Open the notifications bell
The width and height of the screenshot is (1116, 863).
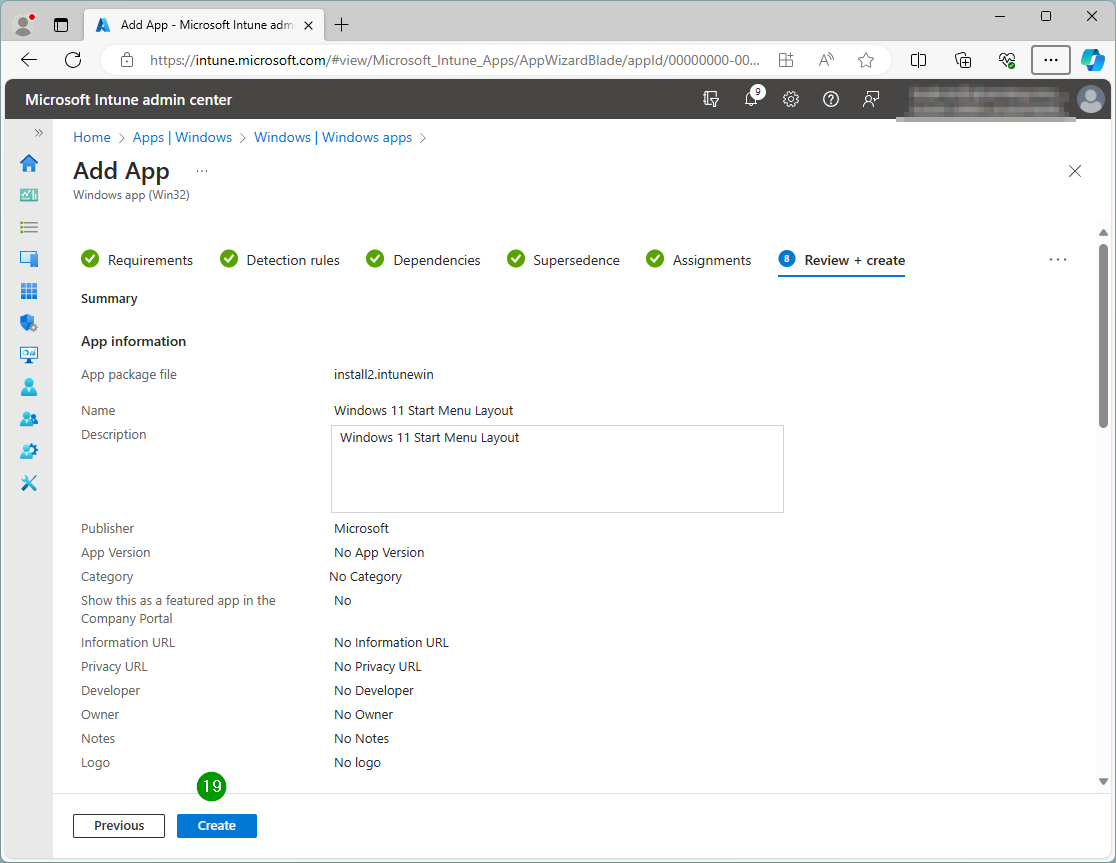751,99
